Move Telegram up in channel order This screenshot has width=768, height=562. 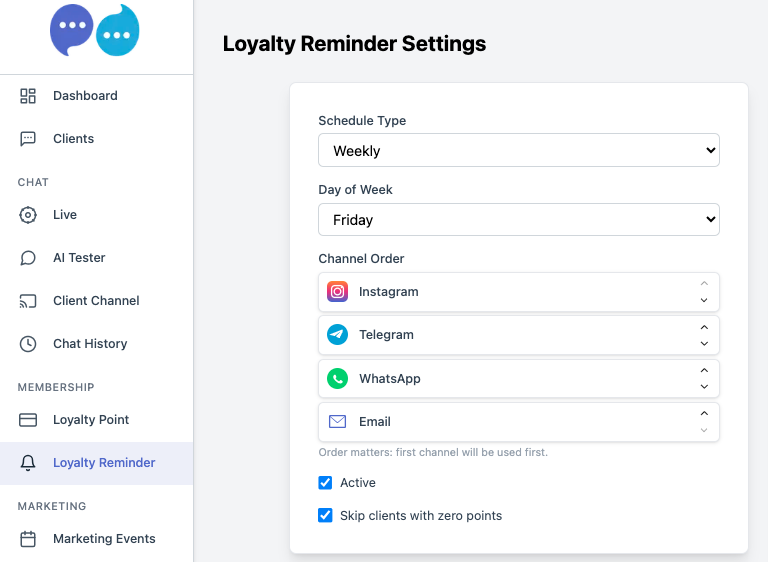pos(704,327)
